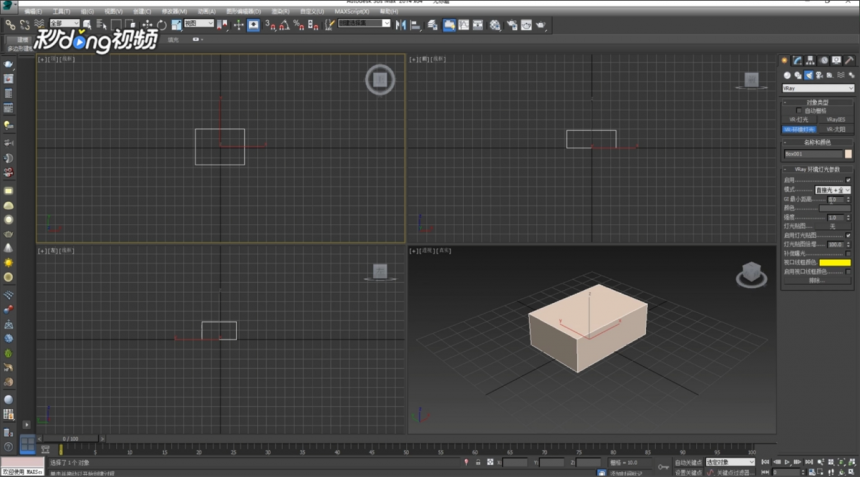Open the Layer Manager icon
The width and height of the screenshot is (860, 477).
coord(433,25)
